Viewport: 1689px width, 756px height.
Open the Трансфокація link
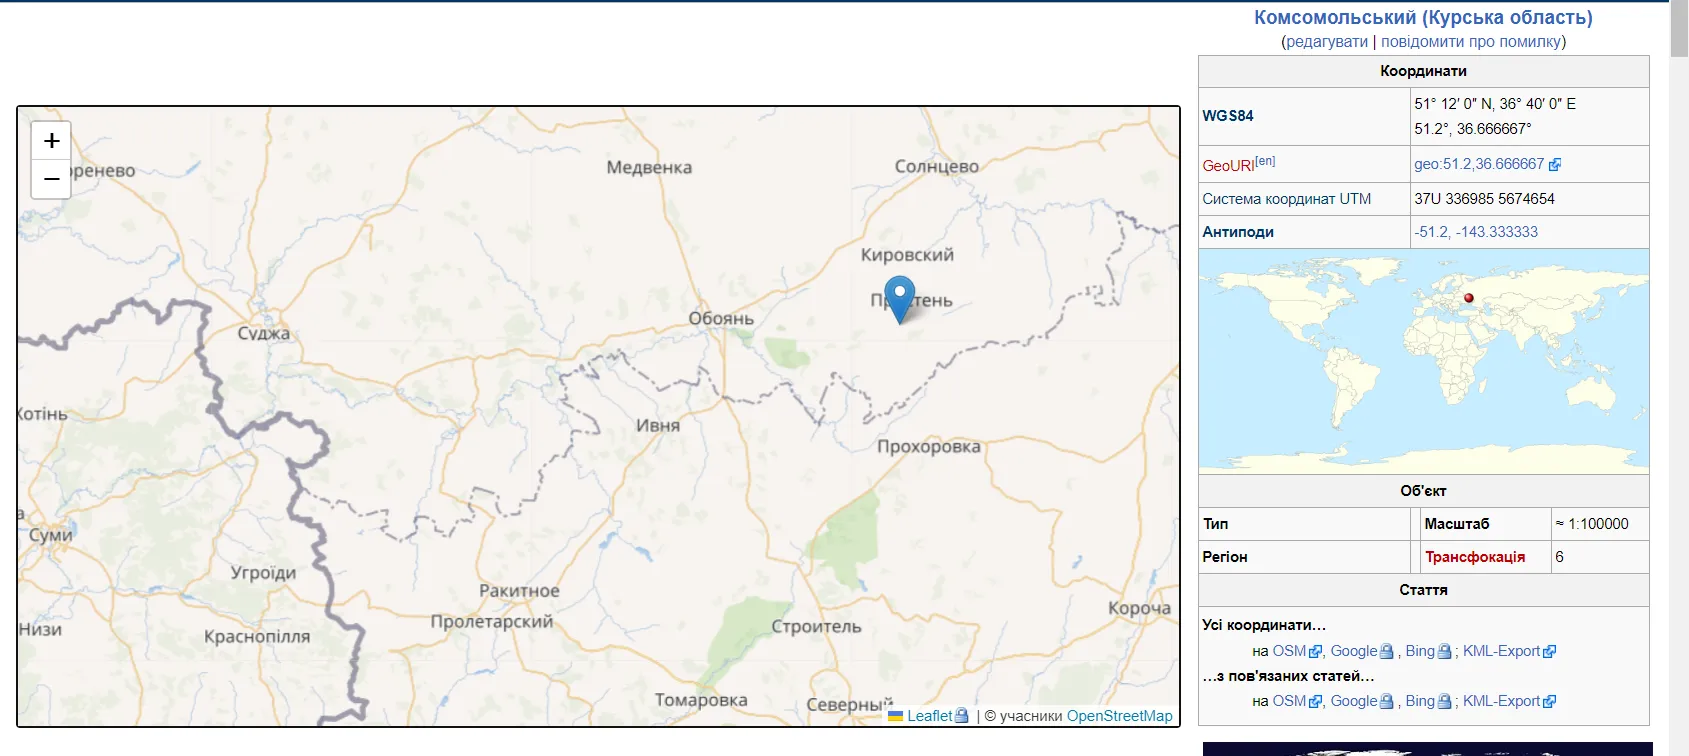point(1474,557)
